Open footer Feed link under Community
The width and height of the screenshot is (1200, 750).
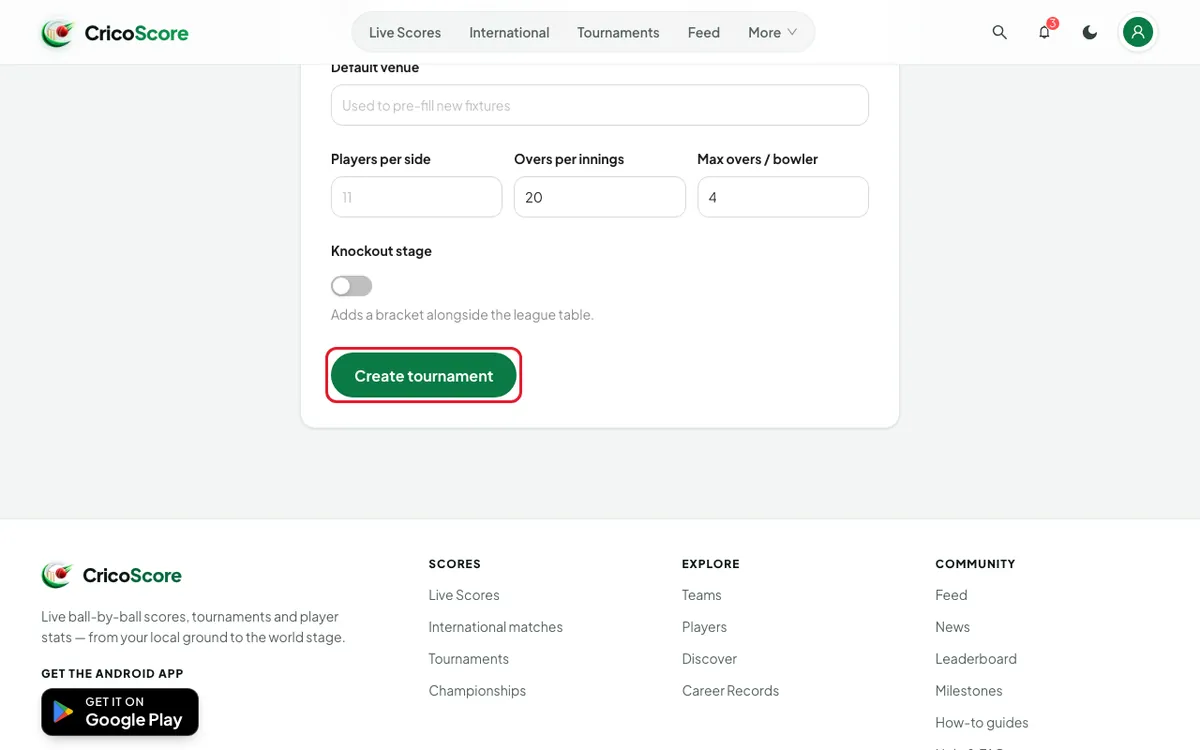(x=951, y=595)
